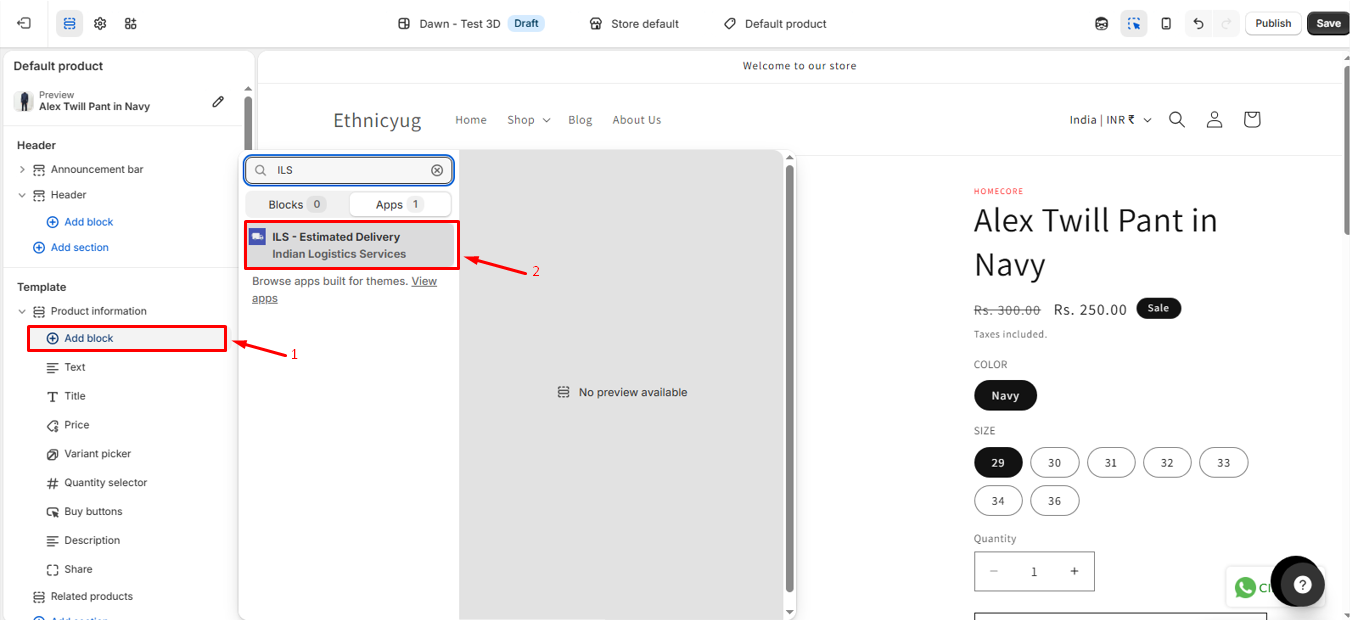Open the App embeds panel

tap(129, 22)
